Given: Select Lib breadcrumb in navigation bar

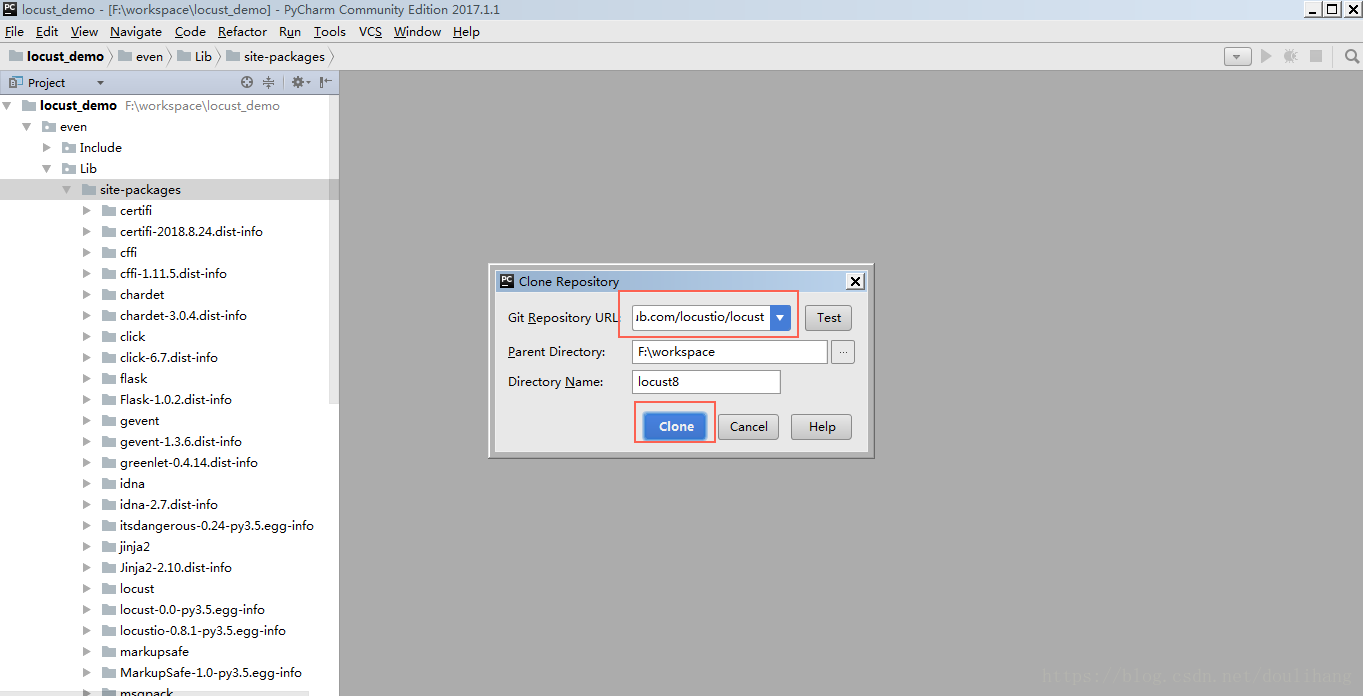Looking at the screenshot, I should pos(195,57).
